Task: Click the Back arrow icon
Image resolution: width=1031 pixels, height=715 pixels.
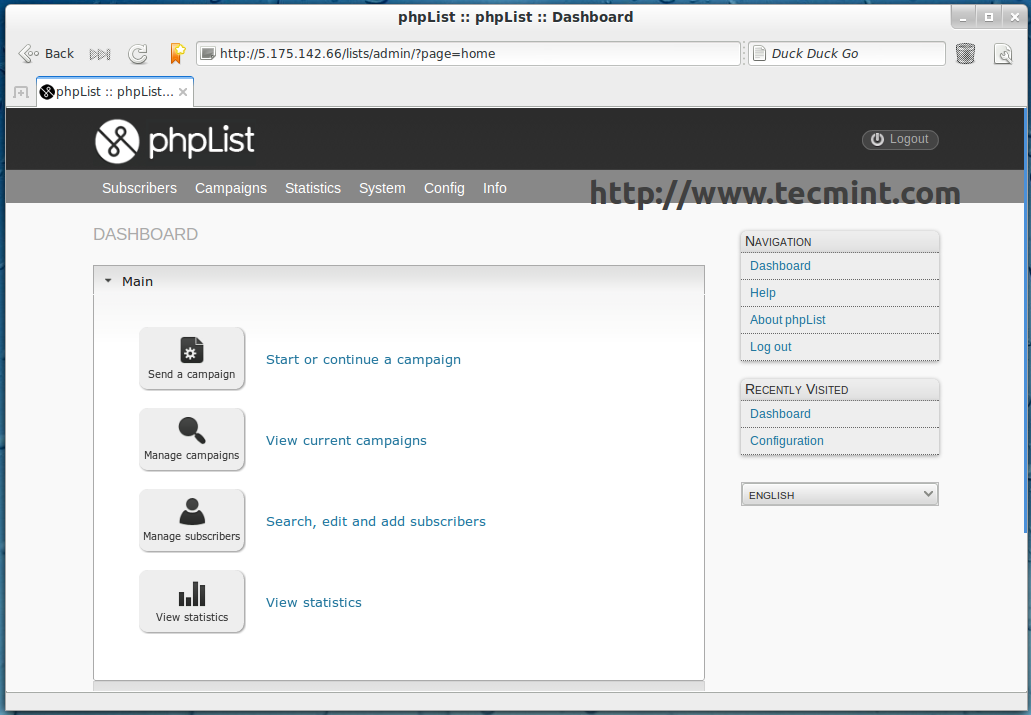Action: click(29, 53)
